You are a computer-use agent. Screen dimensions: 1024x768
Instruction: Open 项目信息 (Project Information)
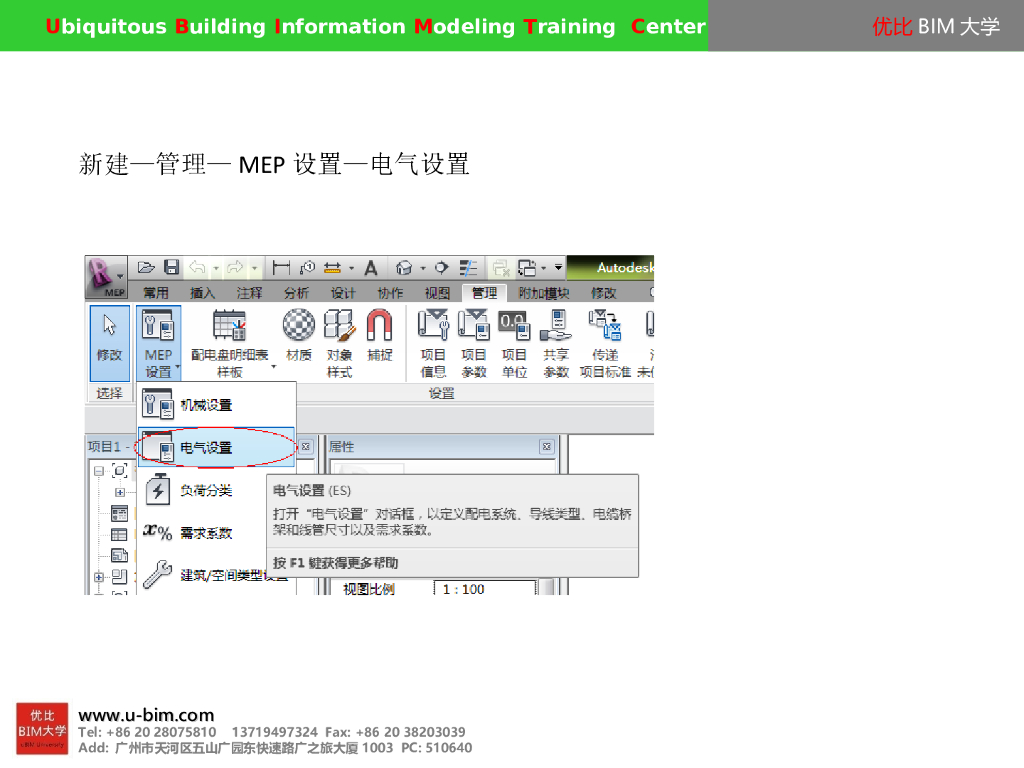433,338
